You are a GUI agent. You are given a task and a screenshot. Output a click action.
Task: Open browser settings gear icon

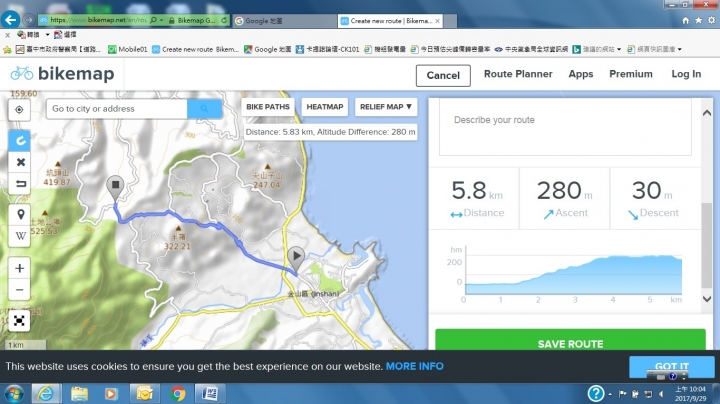point(711,21)
